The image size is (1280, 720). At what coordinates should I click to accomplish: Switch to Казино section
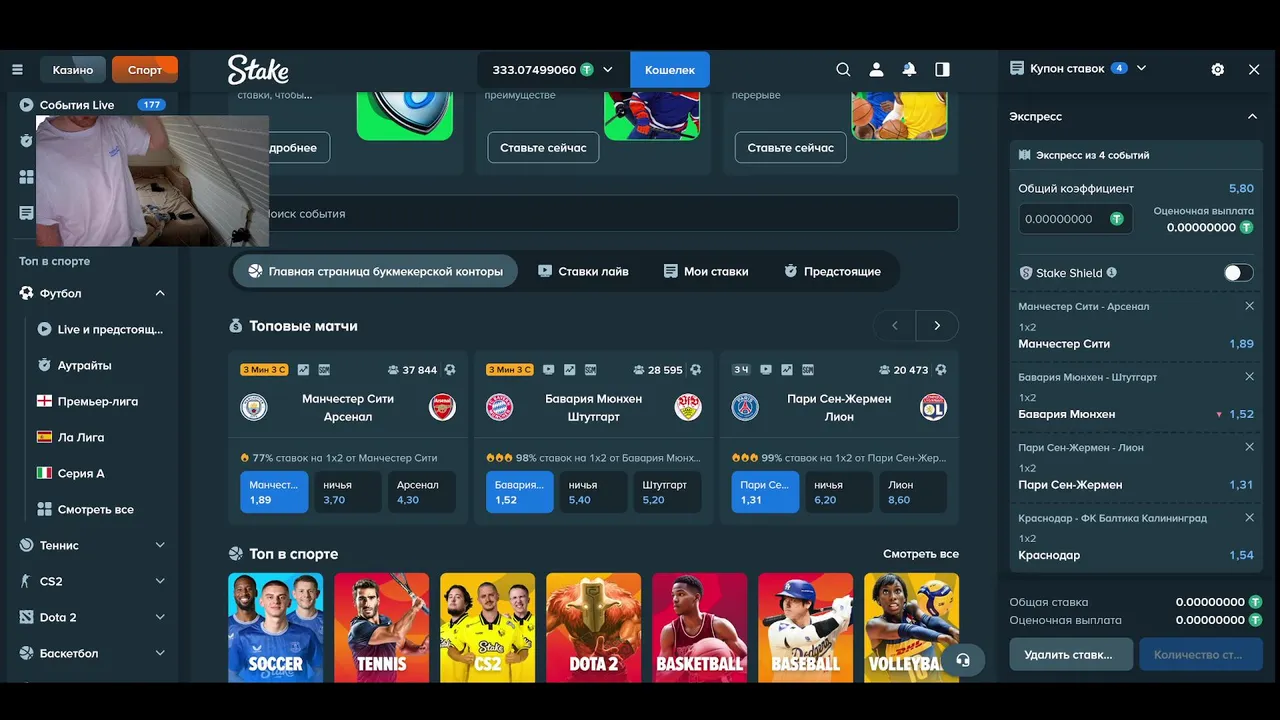pos(73,70)
